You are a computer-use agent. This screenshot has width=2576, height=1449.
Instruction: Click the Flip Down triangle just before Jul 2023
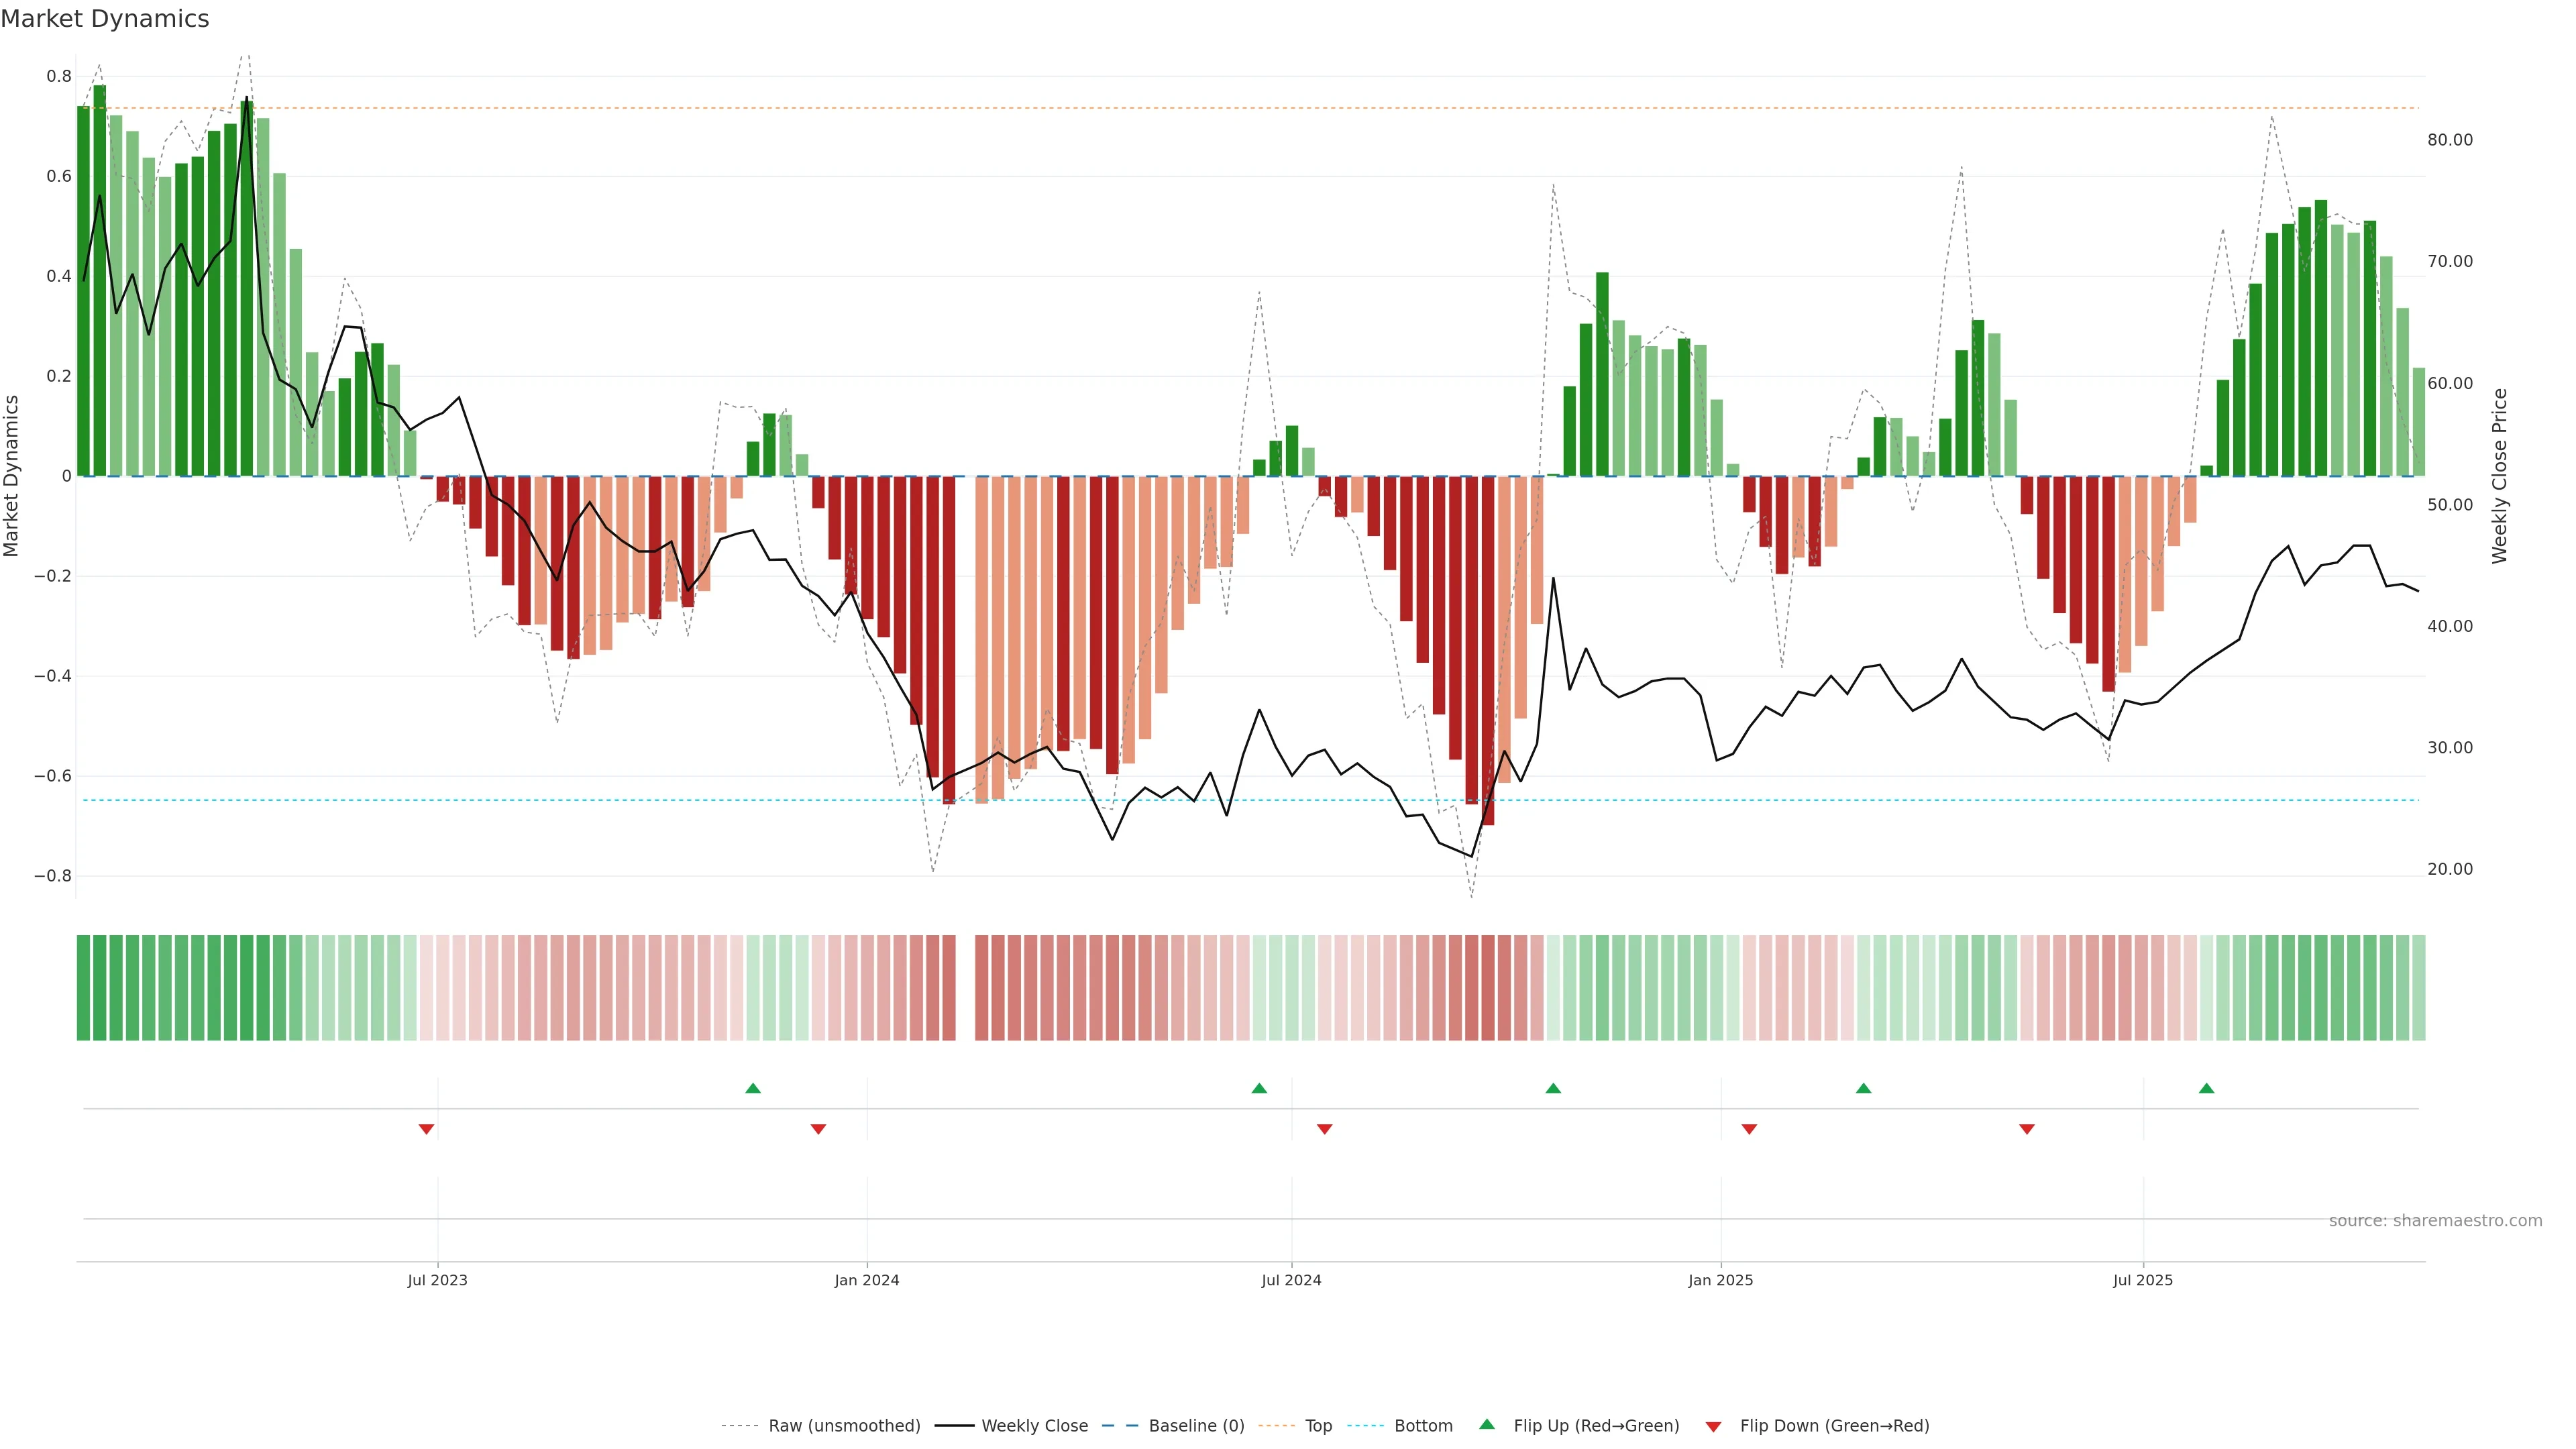pos(426,1129)
